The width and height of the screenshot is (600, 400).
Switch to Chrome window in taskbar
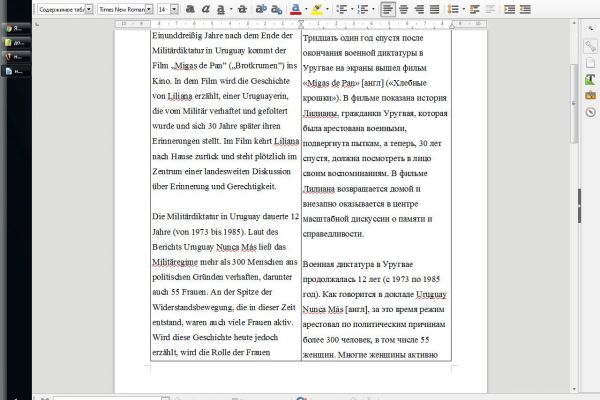[15, 28]
